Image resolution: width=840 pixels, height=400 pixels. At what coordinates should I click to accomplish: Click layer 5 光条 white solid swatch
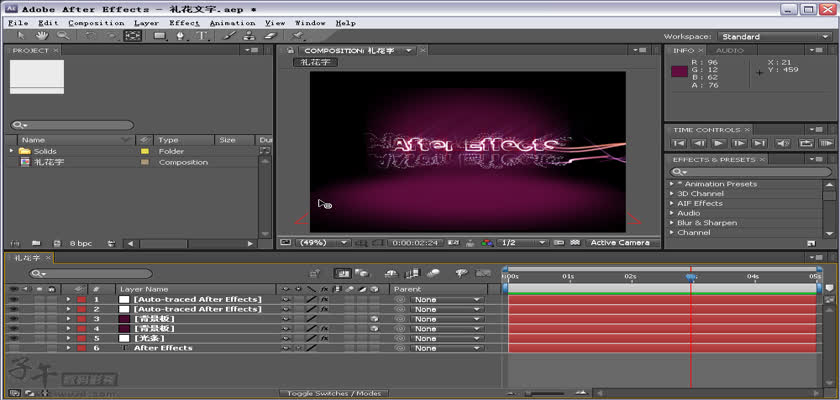(x=124, y=338)
